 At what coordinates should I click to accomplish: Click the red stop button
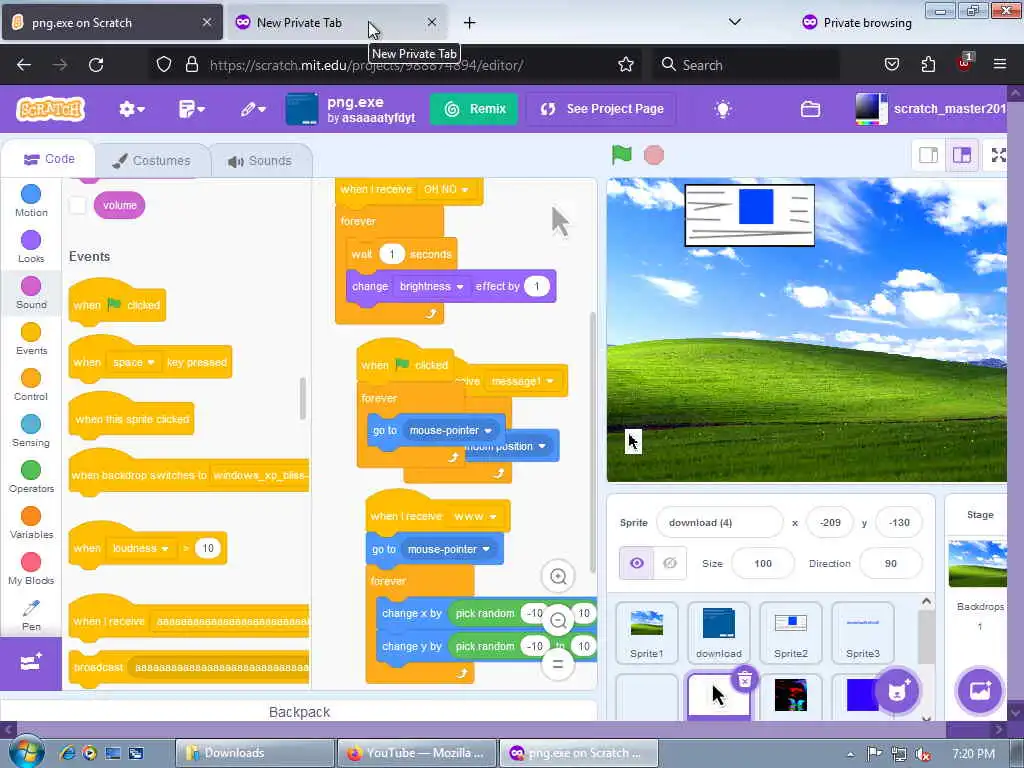point(654,155)
